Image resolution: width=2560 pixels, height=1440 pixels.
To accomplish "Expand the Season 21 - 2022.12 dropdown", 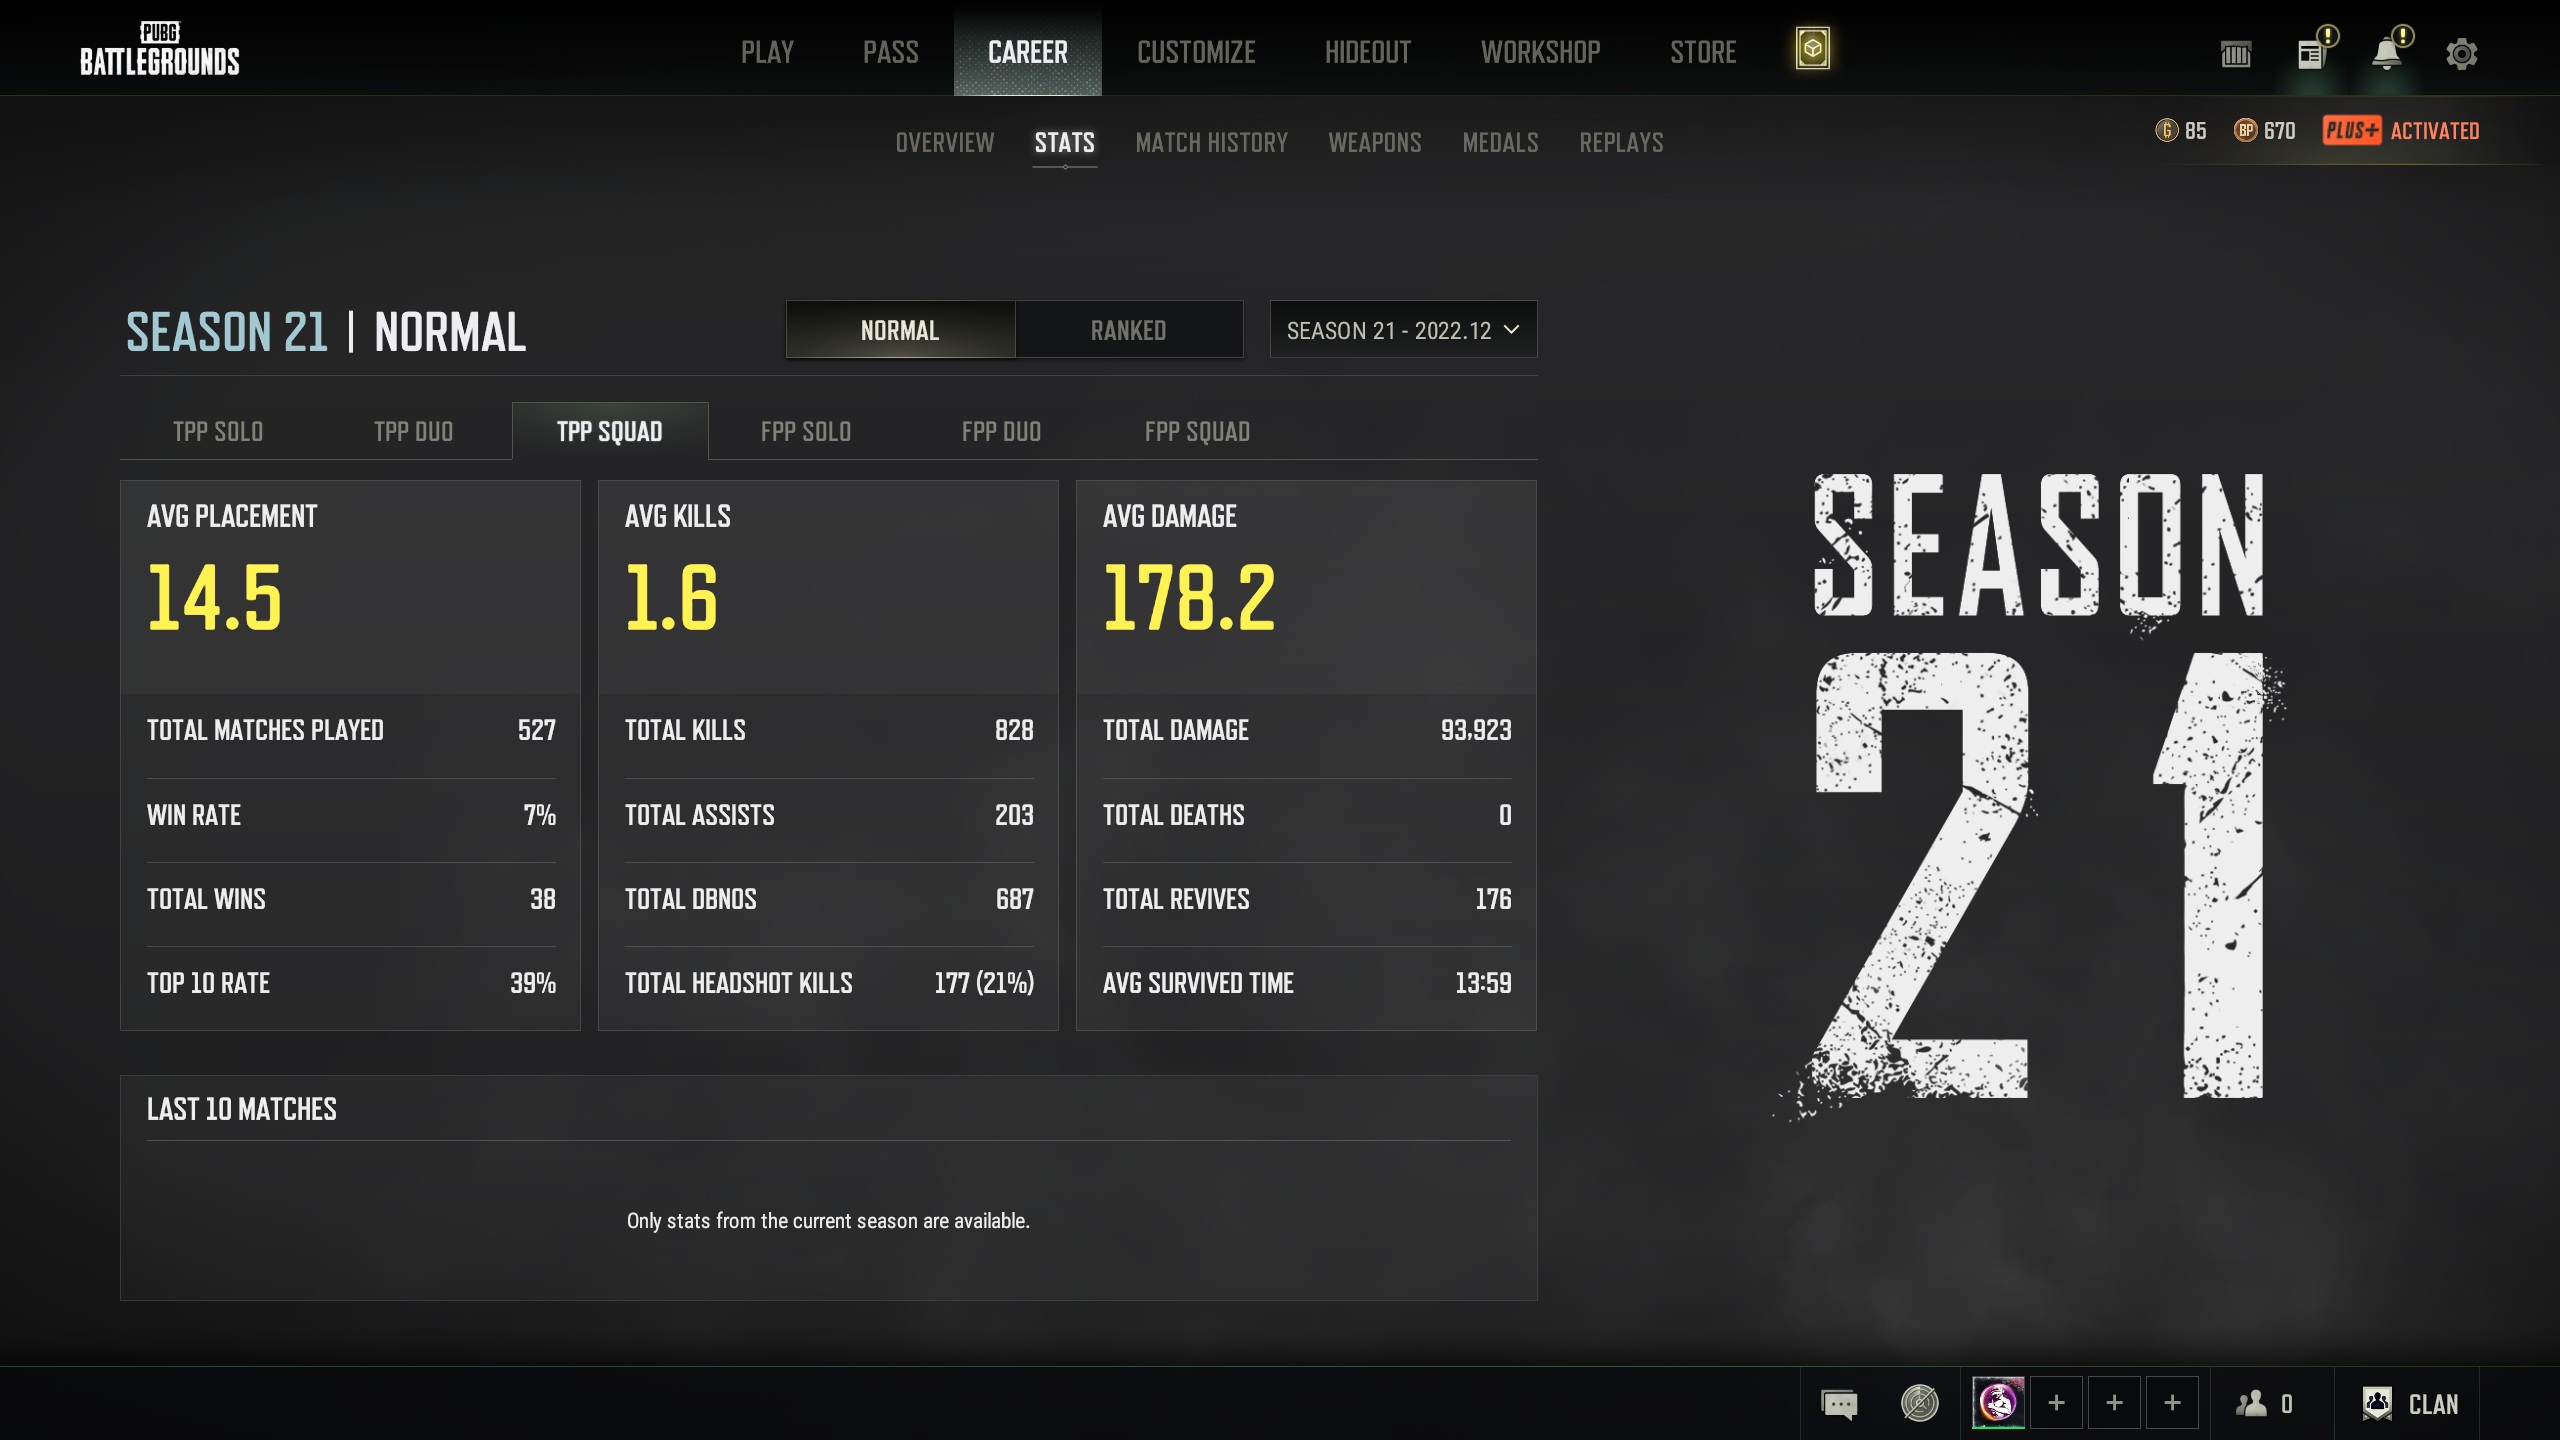I will pos(1402,330).
